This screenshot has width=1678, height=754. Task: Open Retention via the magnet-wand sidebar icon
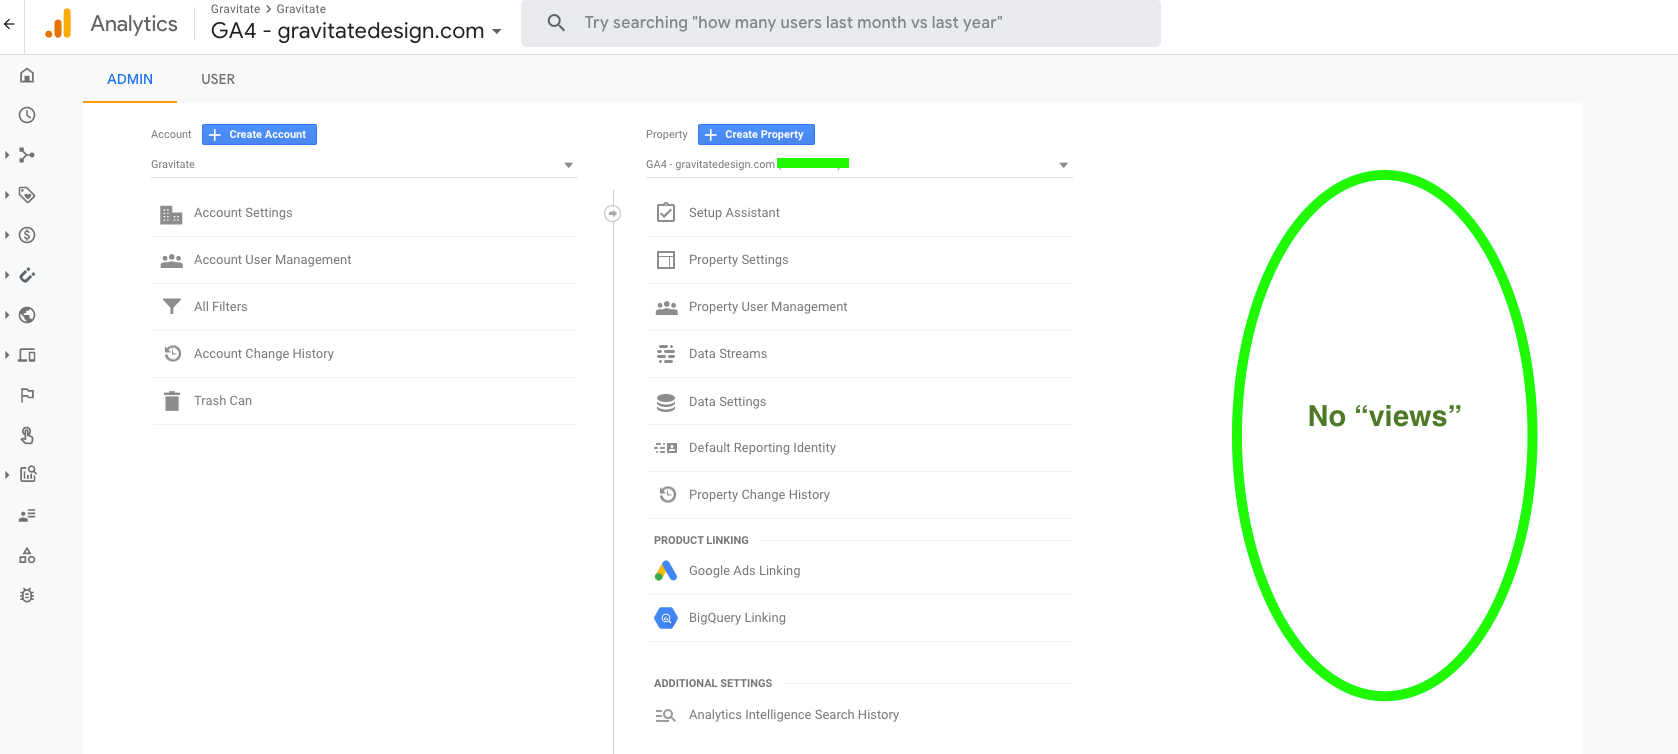tap(27, 275)
